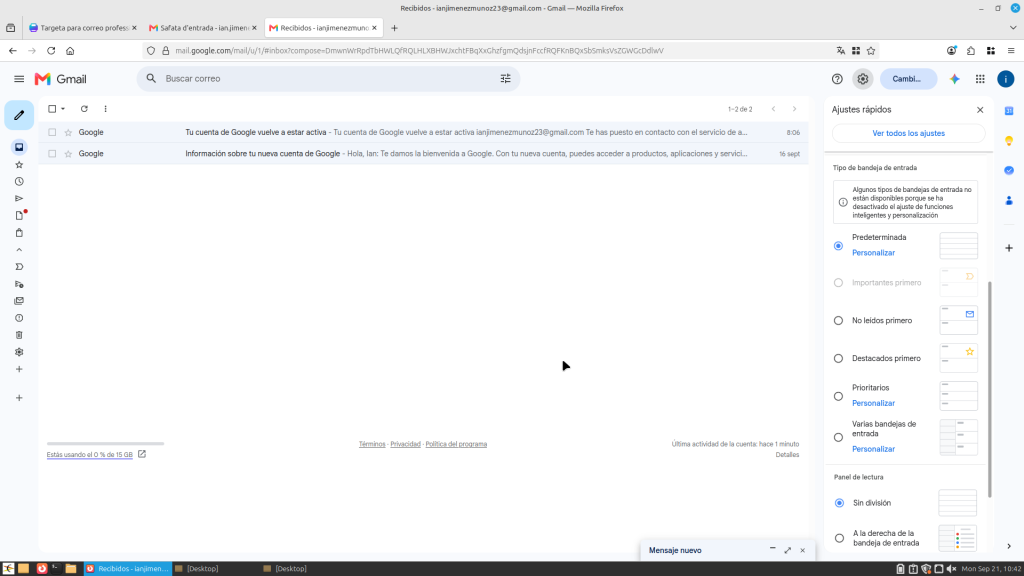Click Personalizar under Prioritarios

873,404
